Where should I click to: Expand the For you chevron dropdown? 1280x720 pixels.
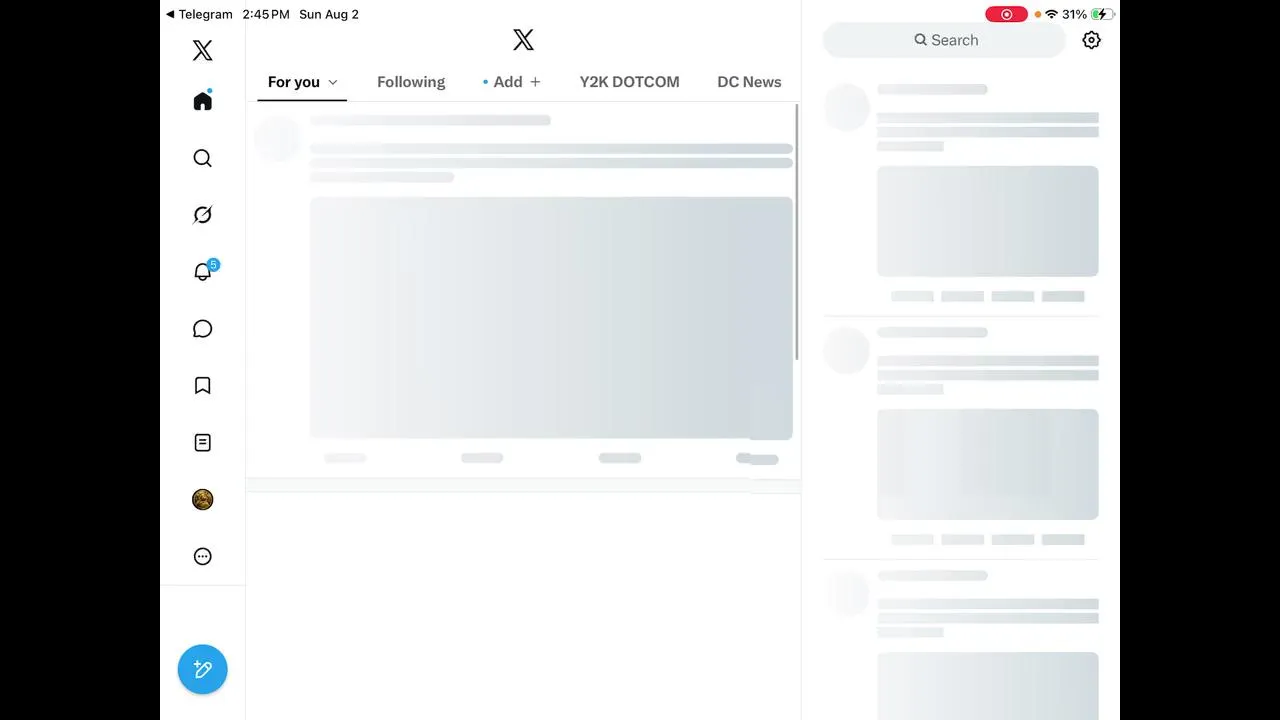click(333, 82)
